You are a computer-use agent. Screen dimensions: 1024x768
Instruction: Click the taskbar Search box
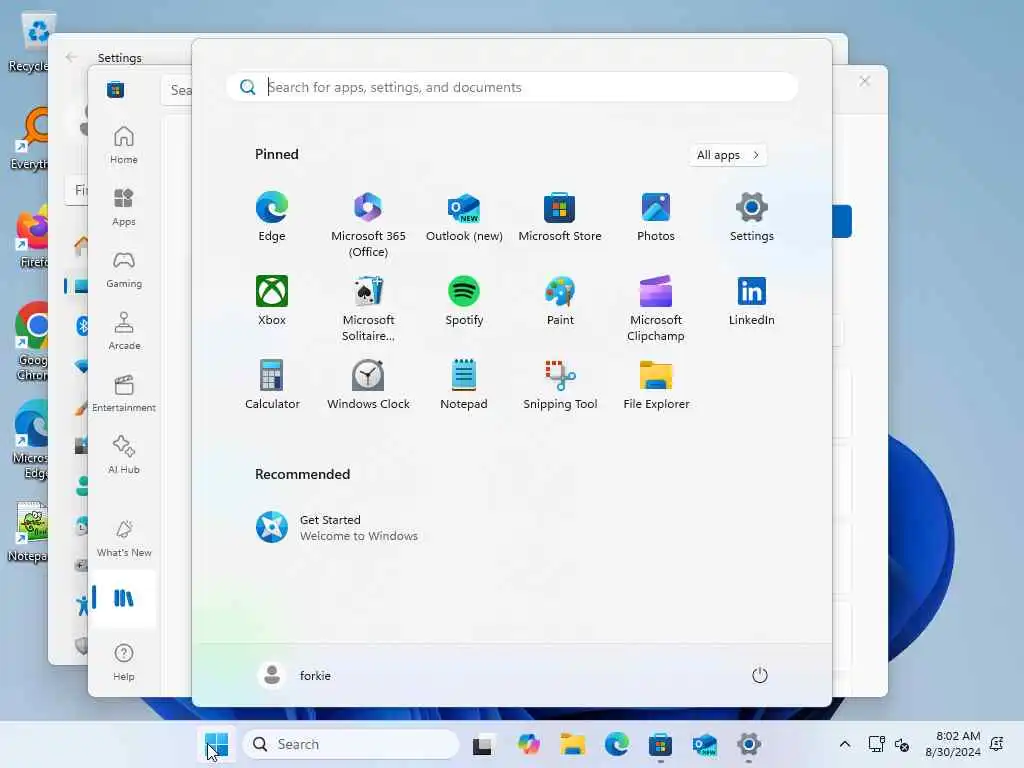[351, 744]
